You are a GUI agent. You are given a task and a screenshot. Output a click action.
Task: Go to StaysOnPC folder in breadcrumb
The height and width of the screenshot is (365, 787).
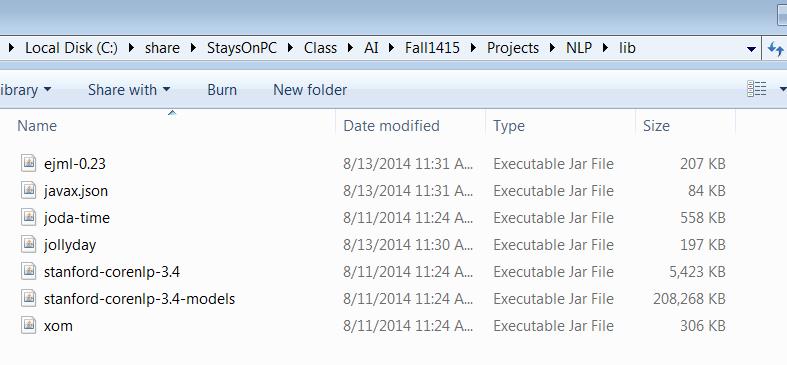242,48
